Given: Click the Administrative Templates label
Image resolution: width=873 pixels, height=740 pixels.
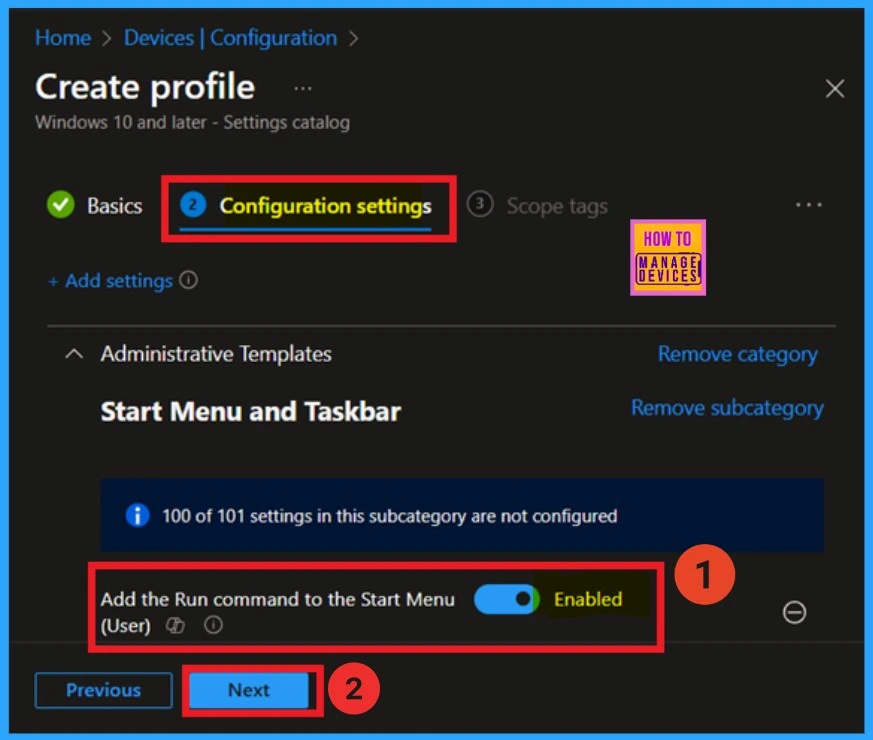Looking at the screenshot, I should point(216,354).
